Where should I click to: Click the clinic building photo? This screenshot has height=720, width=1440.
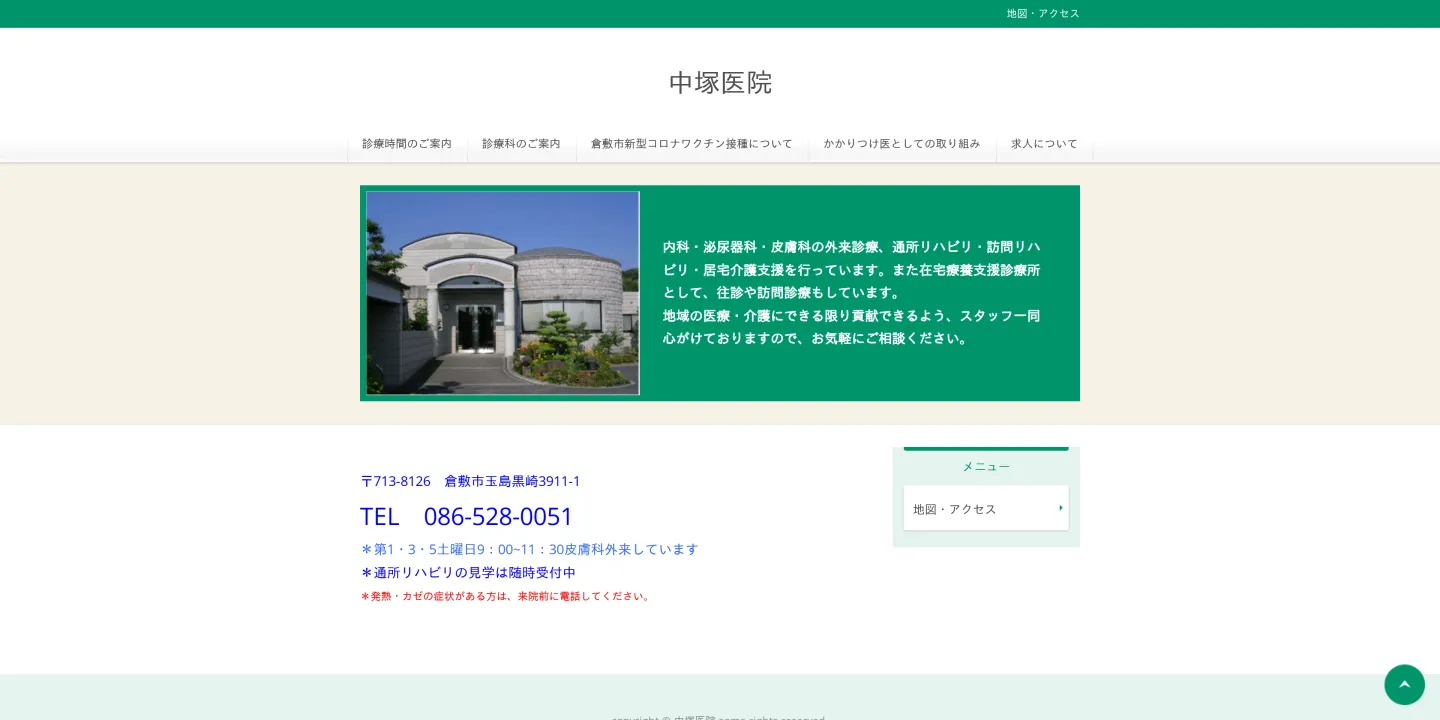pyautogui.click(x=503, y=293)
